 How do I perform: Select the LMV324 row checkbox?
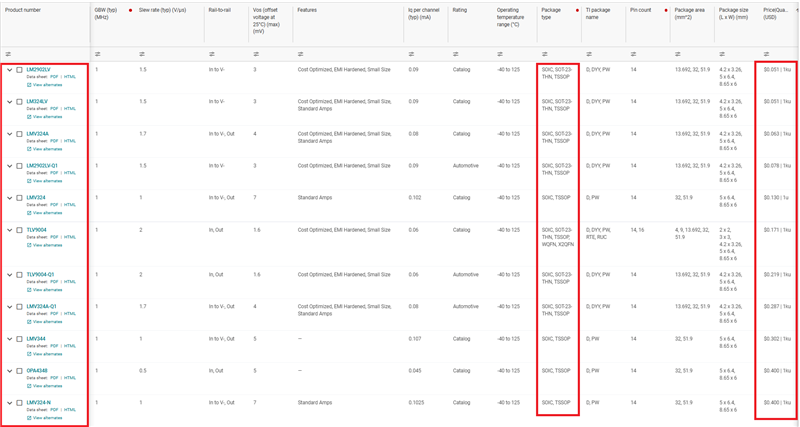pos(19,198)
